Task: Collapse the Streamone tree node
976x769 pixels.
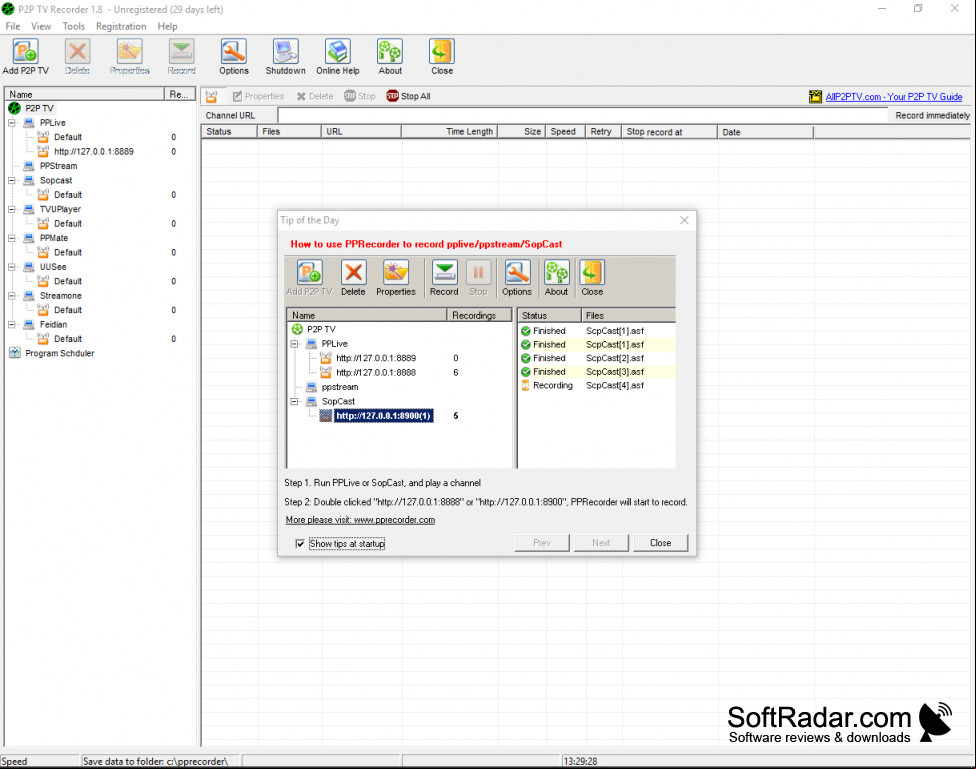Action: pyautogui.click(x=11, y=296)
